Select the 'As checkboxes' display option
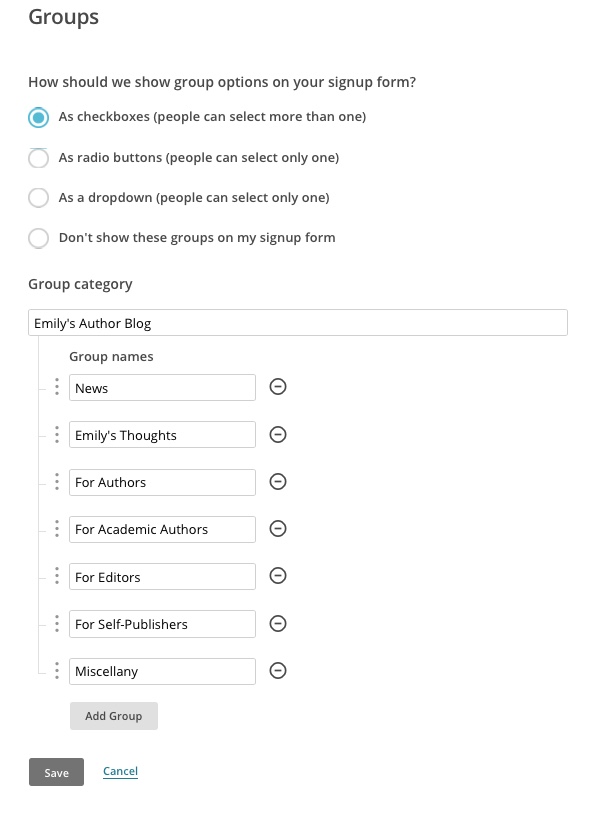The image size is (614, 818). coord(38,118)
